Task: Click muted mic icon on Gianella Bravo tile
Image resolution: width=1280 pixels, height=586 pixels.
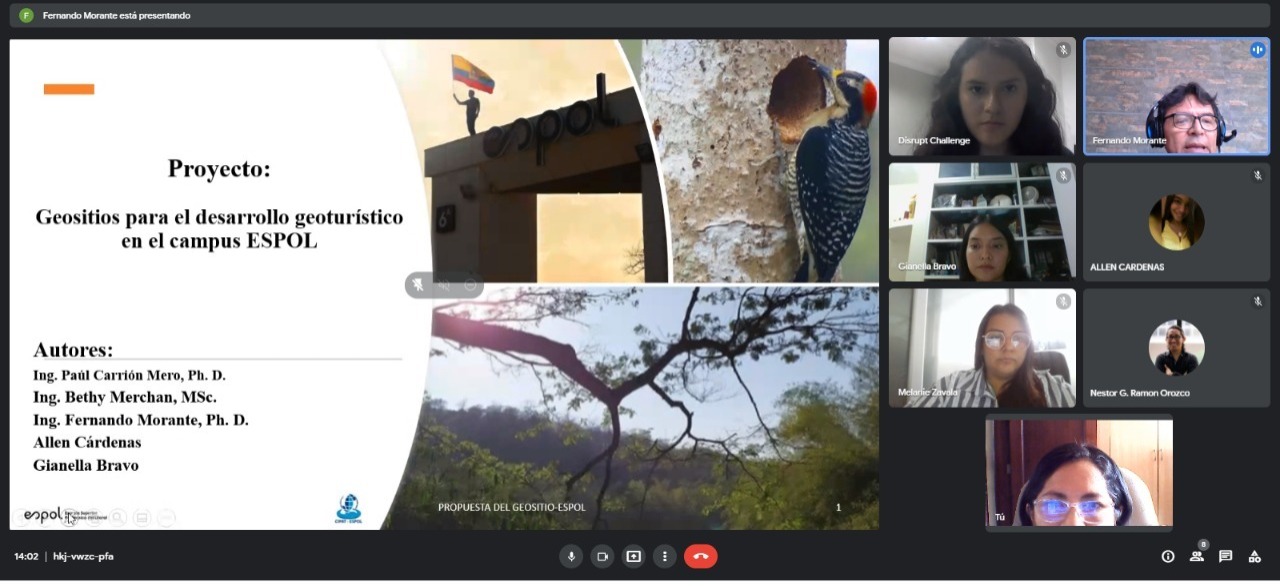Action: click(1063, 176)
